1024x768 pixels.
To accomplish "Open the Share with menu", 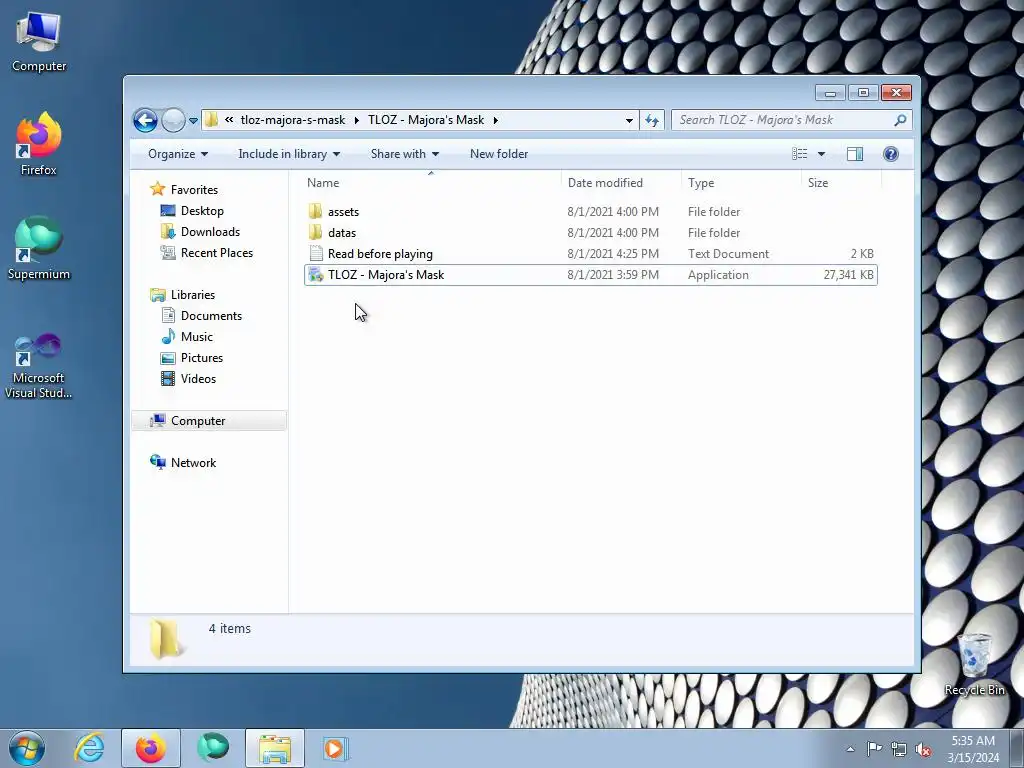I will pyautogui.click(x=404, y=154).
